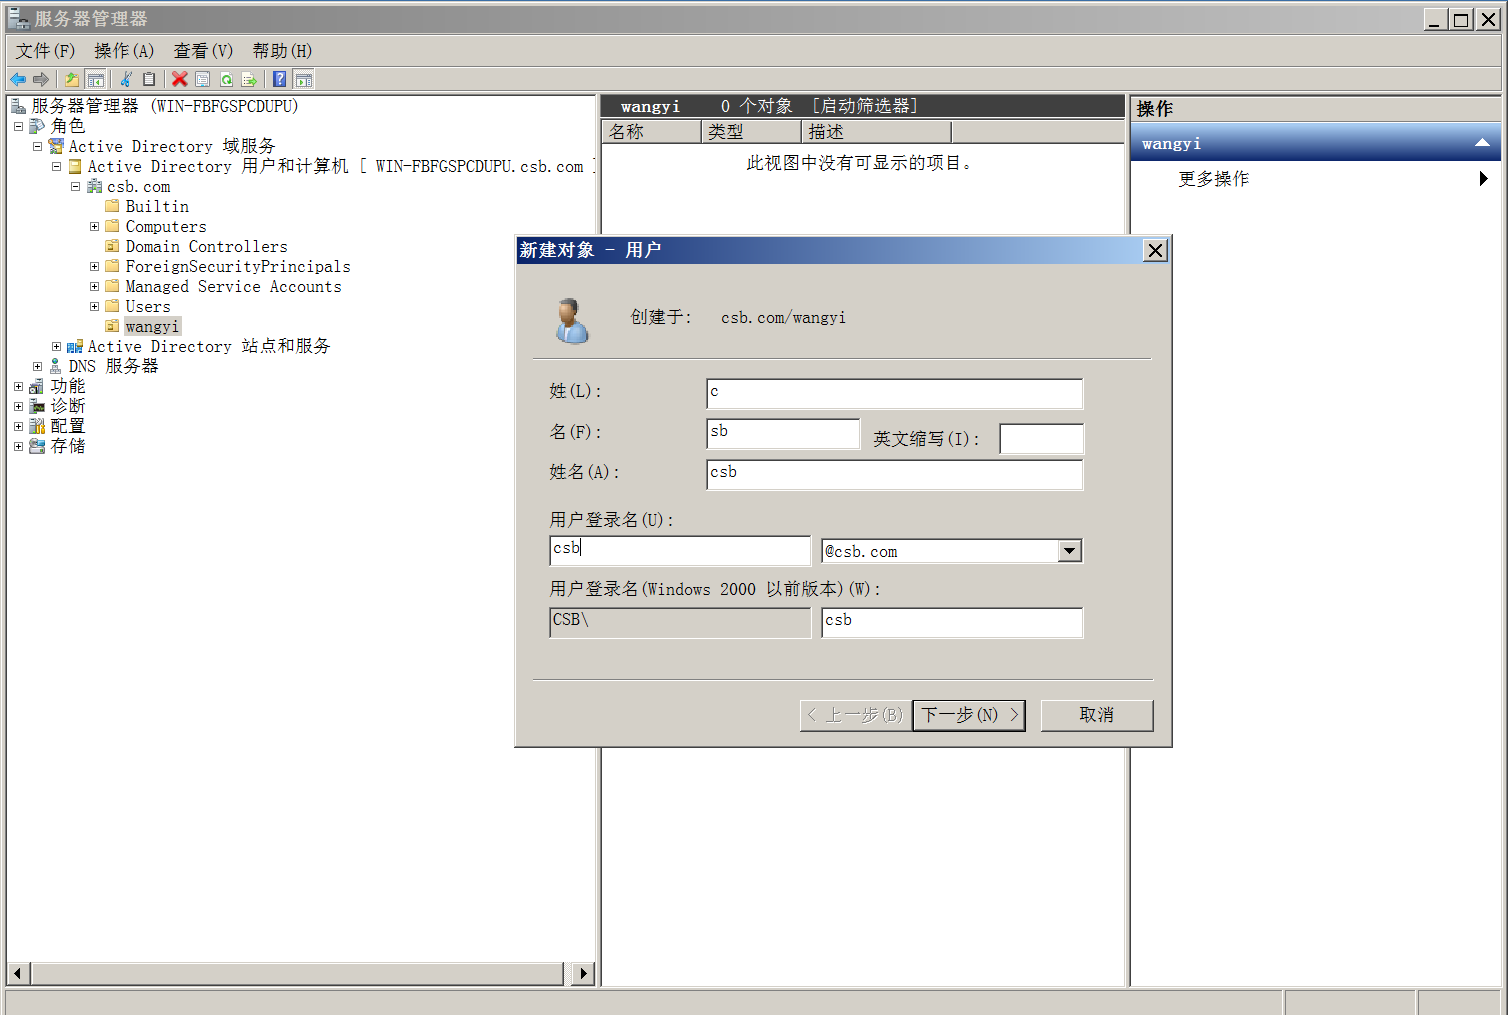This screenshot has width=1508, height=1015.
Task: Toggle the console tree pane toolbar icon
Action: [96, 79]
